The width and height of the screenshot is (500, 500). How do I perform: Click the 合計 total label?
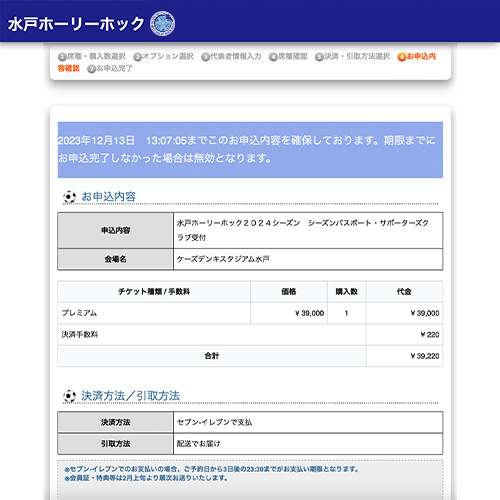[212, 356]
